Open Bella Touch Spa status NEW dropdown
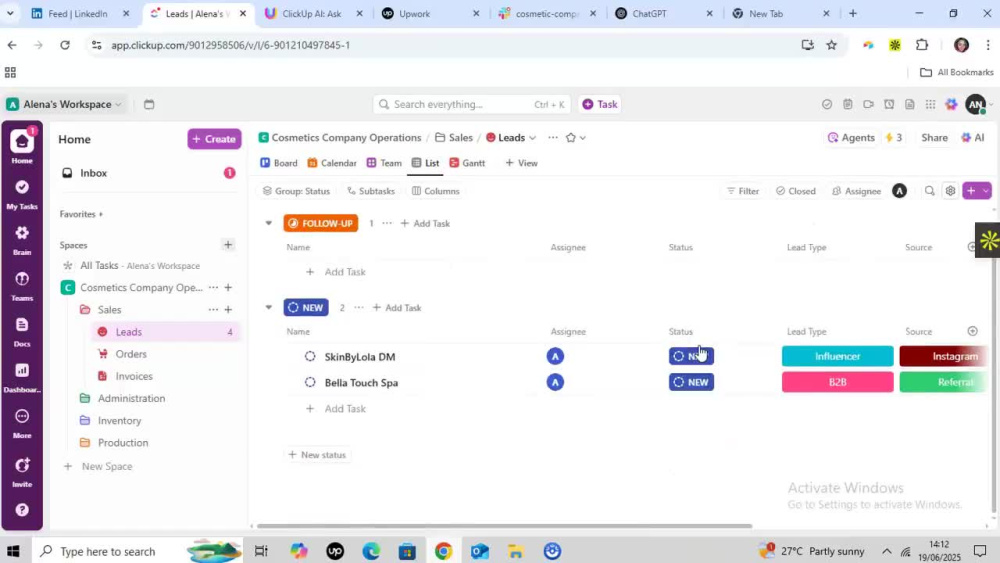This screenshot has height=563, width=1000. [691, 383]
